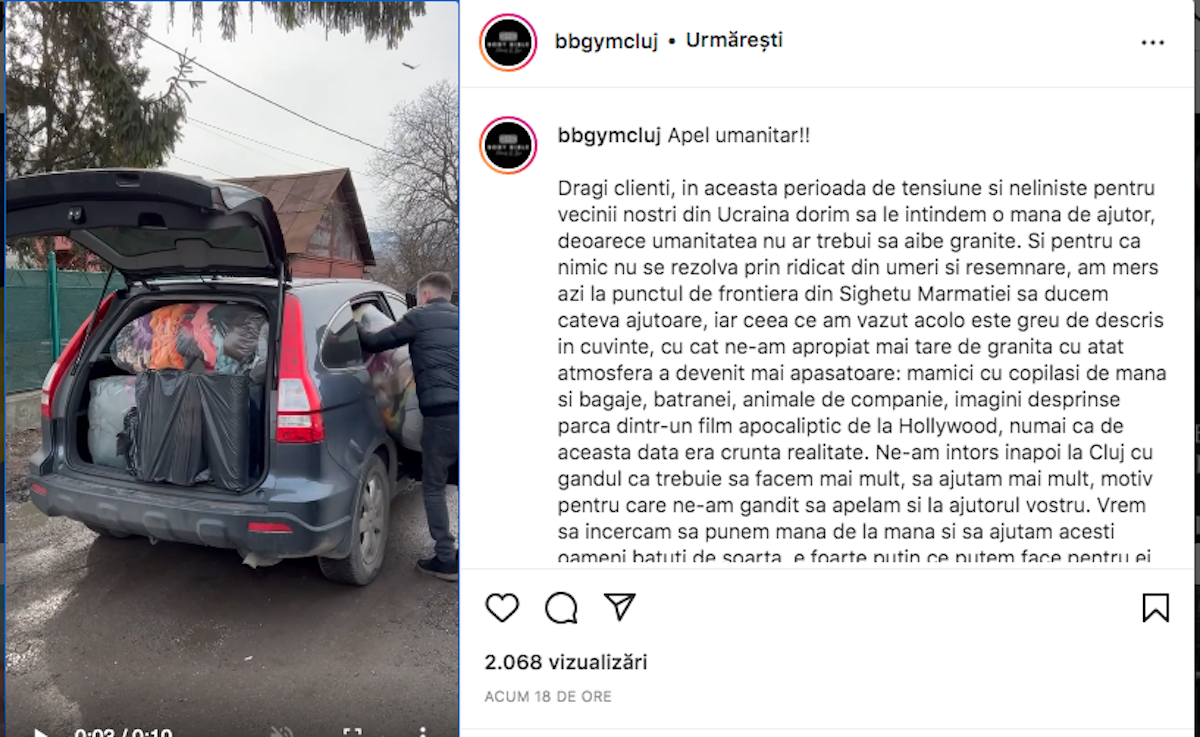Viewport: 1200px width, 737px height.
Task: Open the ACUM 18 DE ORE timestamp
Action: tap(548, 696)
